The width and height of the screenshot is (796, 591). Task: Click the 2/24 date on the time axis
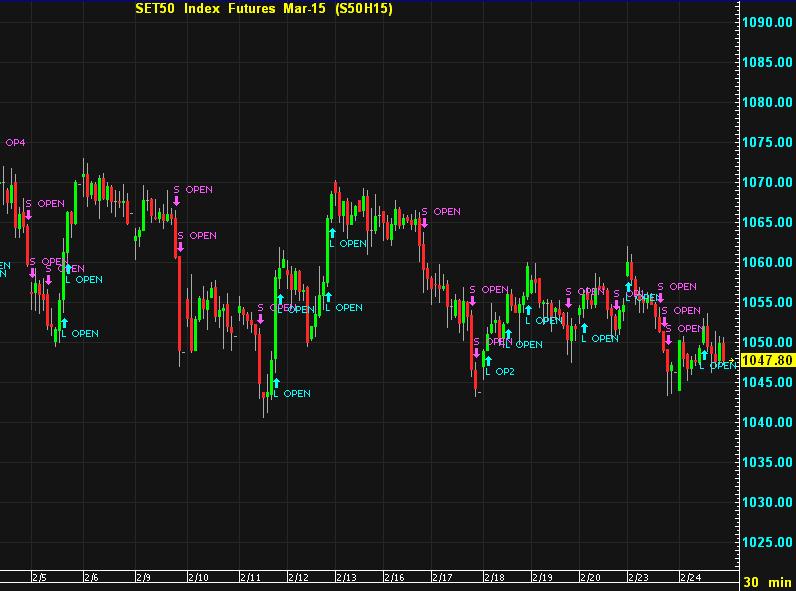[x=689, y=577]
